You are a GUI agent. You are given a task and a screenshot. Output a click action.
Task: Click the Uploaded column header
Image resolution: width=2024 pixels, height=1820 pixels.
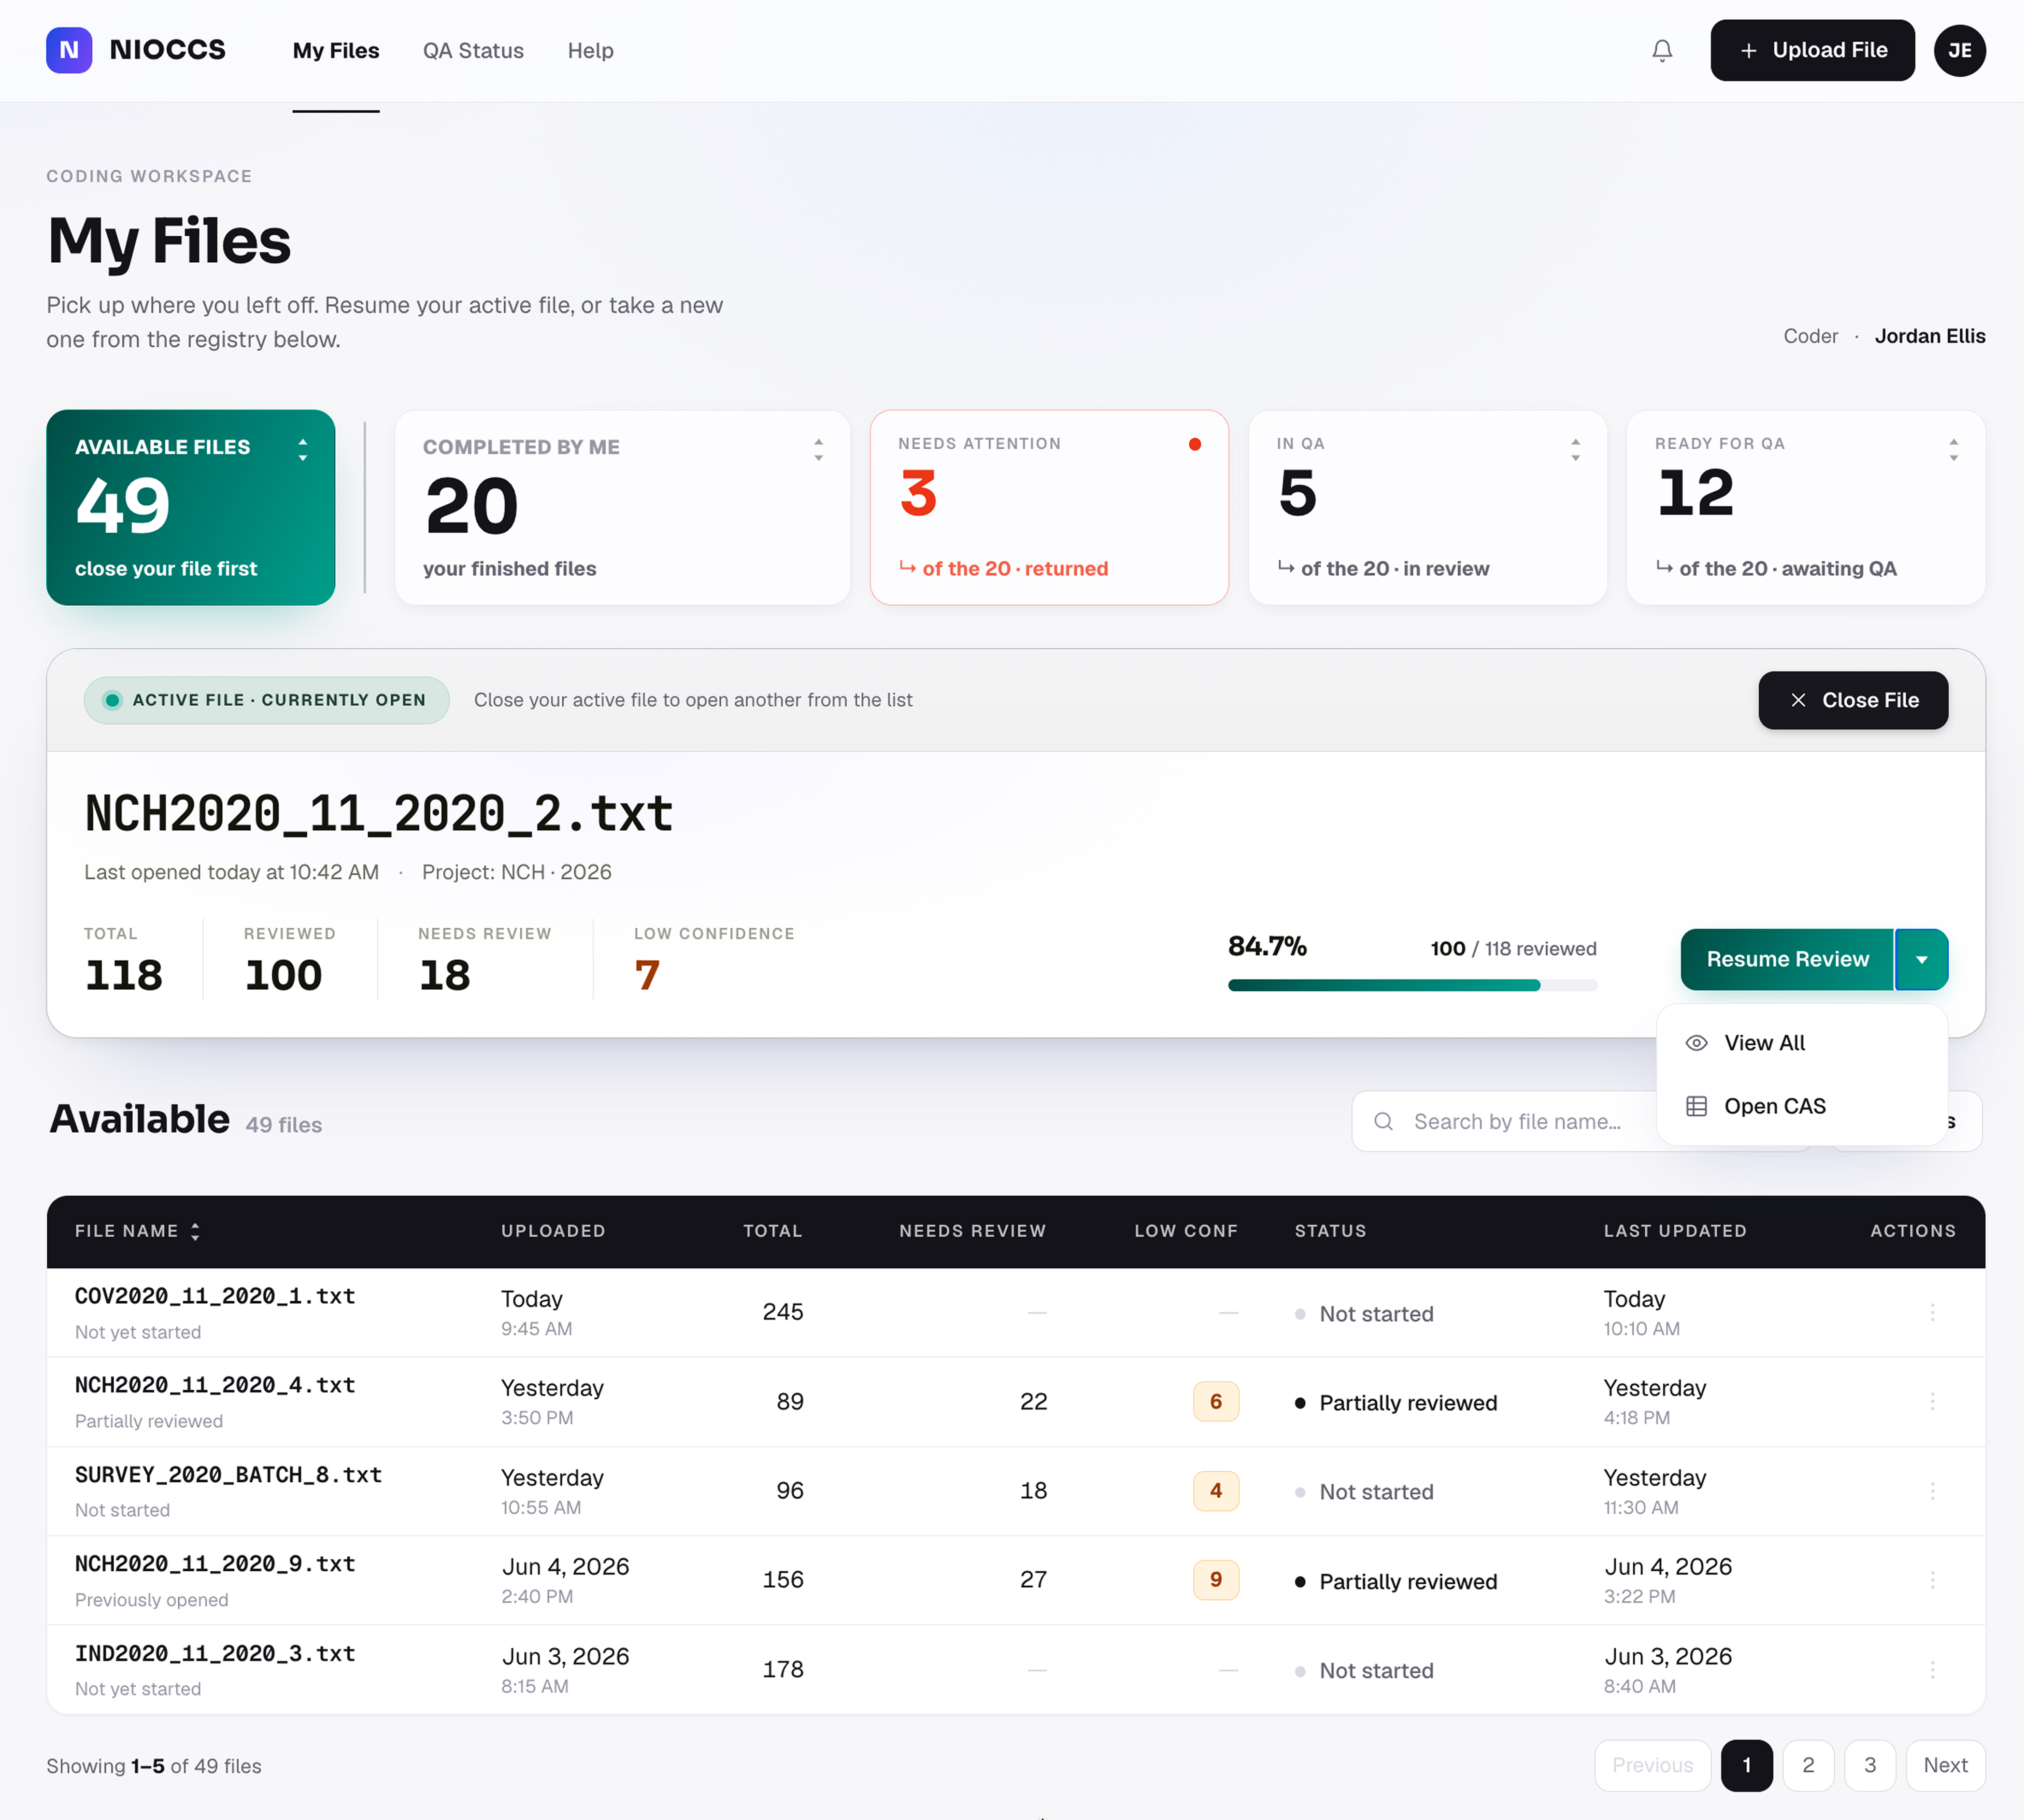[x=553, y=1231]
